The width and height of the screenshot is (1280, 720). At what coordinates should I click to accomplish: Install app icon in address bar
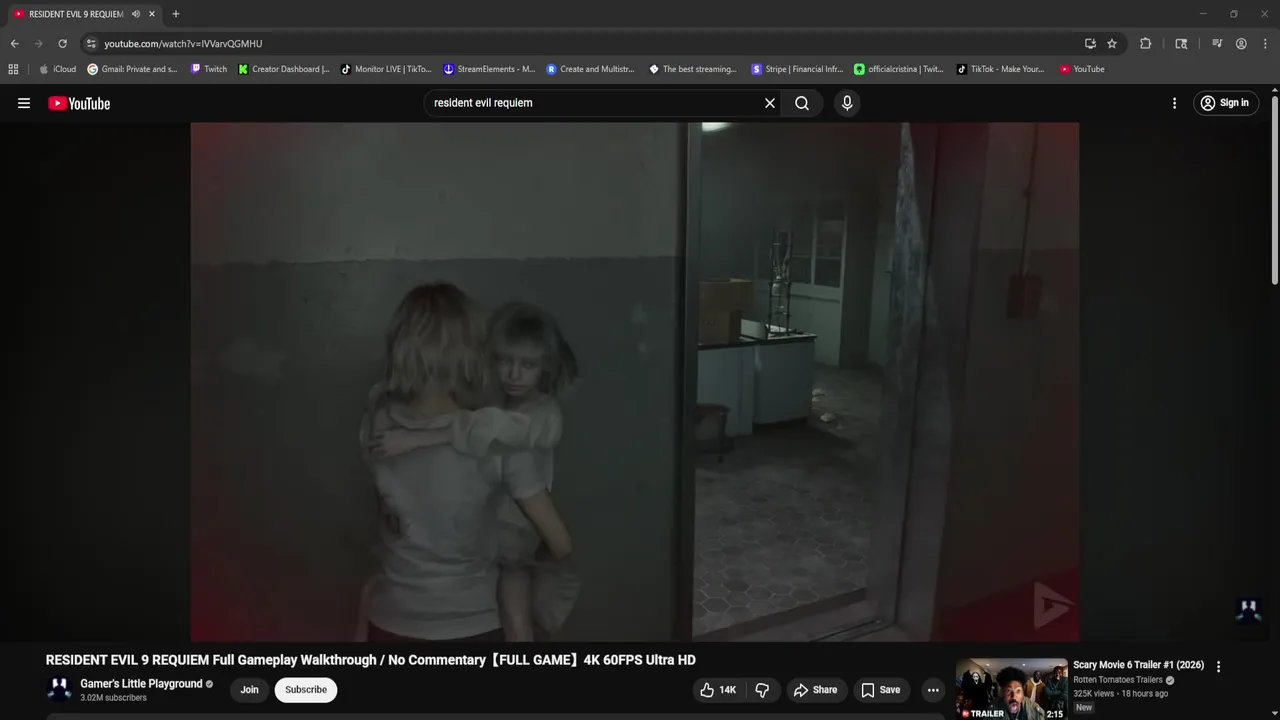(1090, 44)
